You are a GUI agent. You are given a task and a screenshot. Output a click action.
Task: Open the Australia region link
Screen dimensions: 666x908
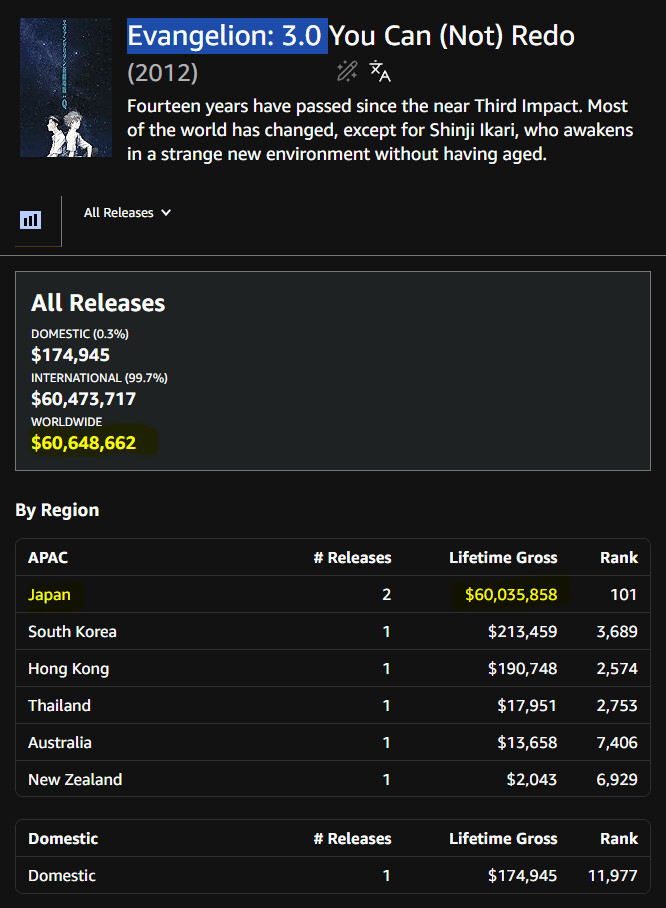click(60, 742)
